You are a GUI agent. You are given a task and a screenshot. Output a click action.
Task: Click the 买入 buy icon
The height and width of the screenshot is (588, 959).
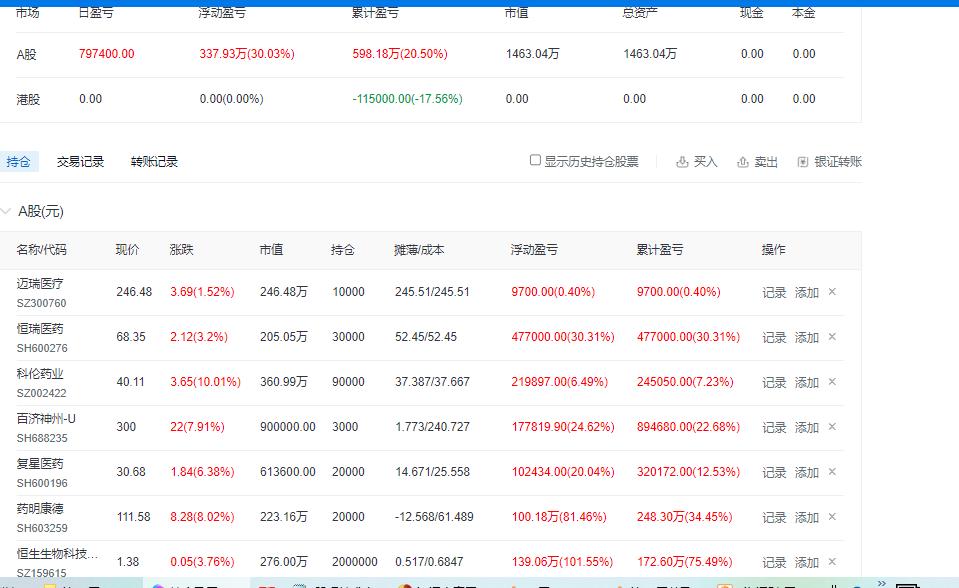coord(682,162)
